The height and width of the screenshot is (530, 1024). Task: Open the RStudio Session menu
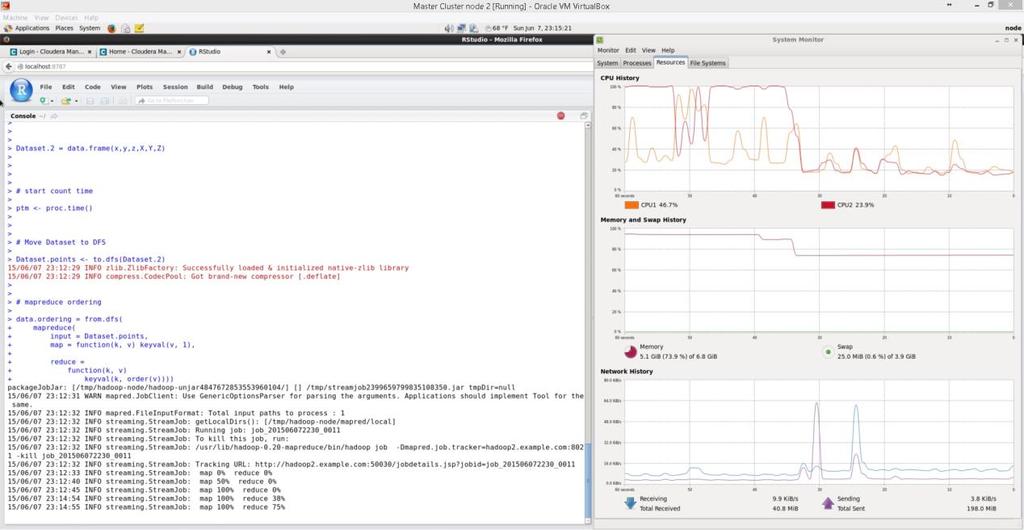175,87
